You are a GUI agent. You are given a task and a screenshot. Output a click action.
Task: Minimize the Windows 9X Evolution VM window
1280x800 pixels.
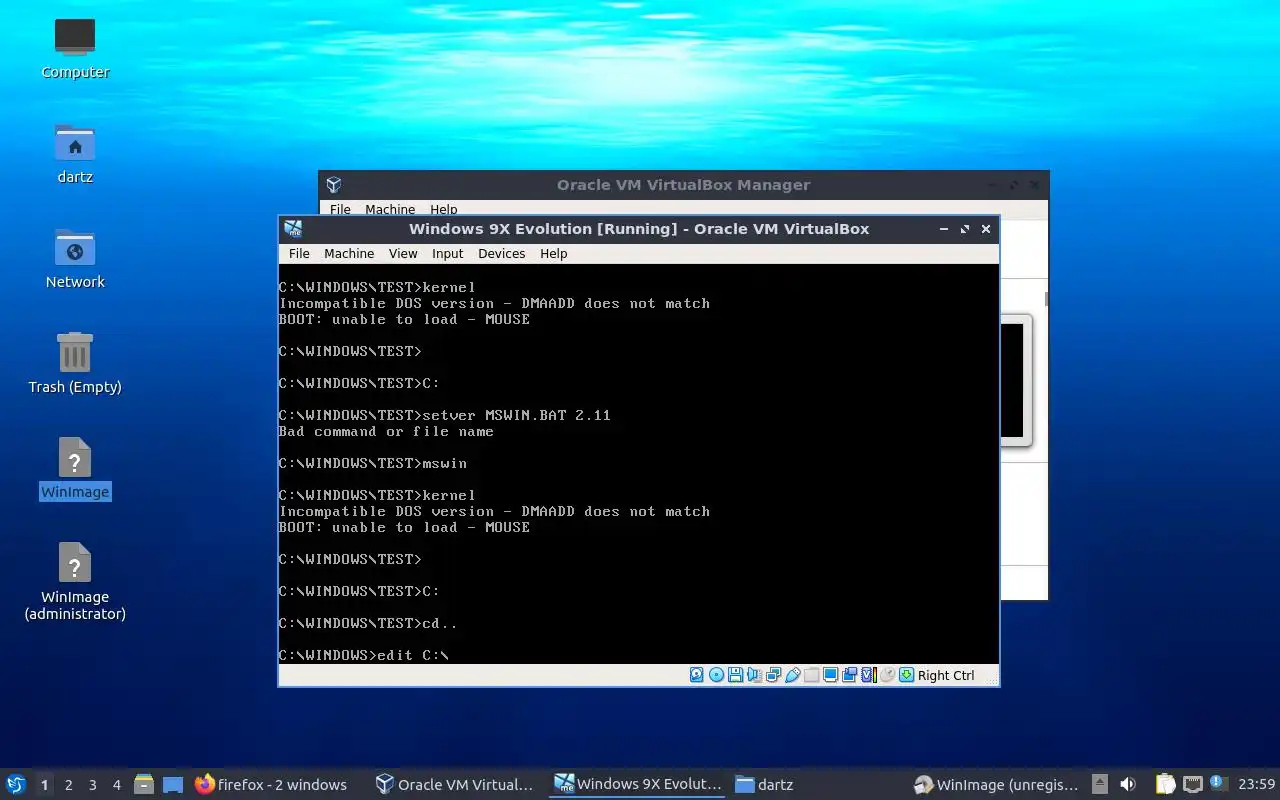click(944, 229)
